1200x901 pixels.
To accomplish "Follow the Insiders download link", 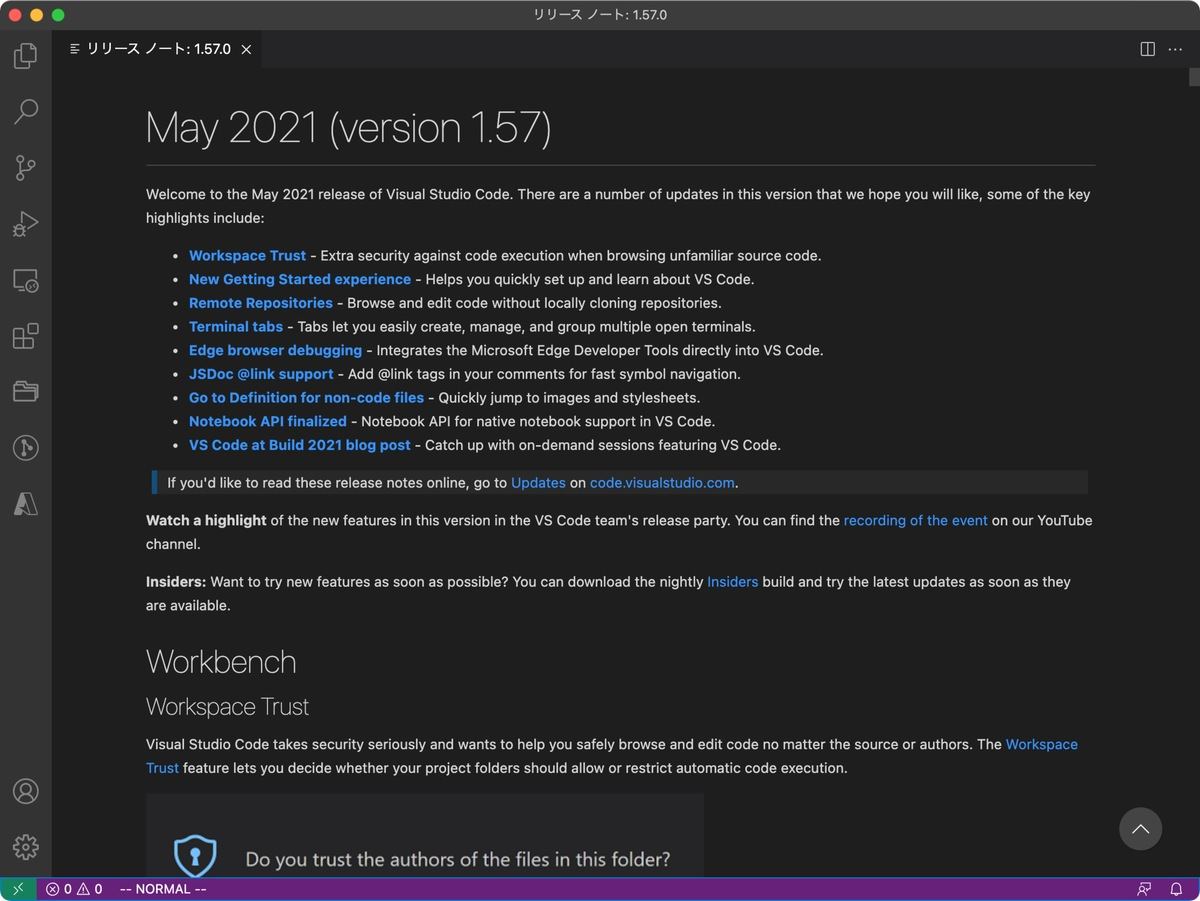I will (733, 582).
